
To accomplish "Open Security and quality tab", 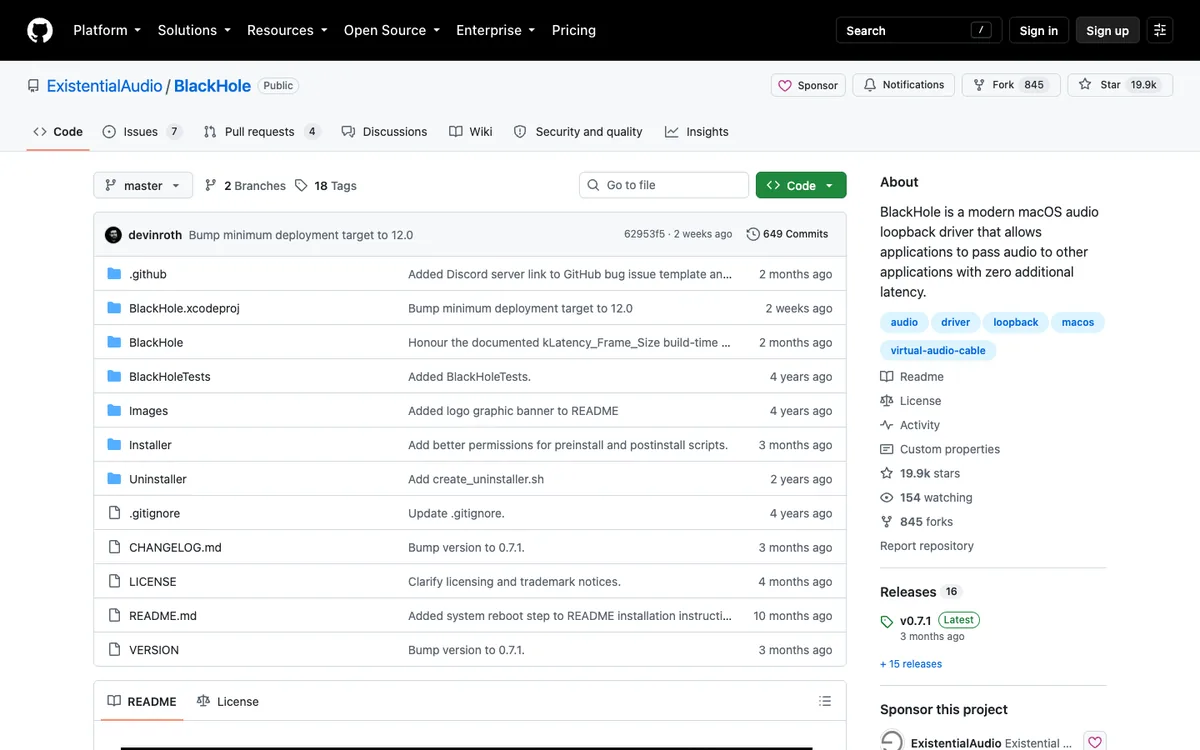I will tap(578, 132).
